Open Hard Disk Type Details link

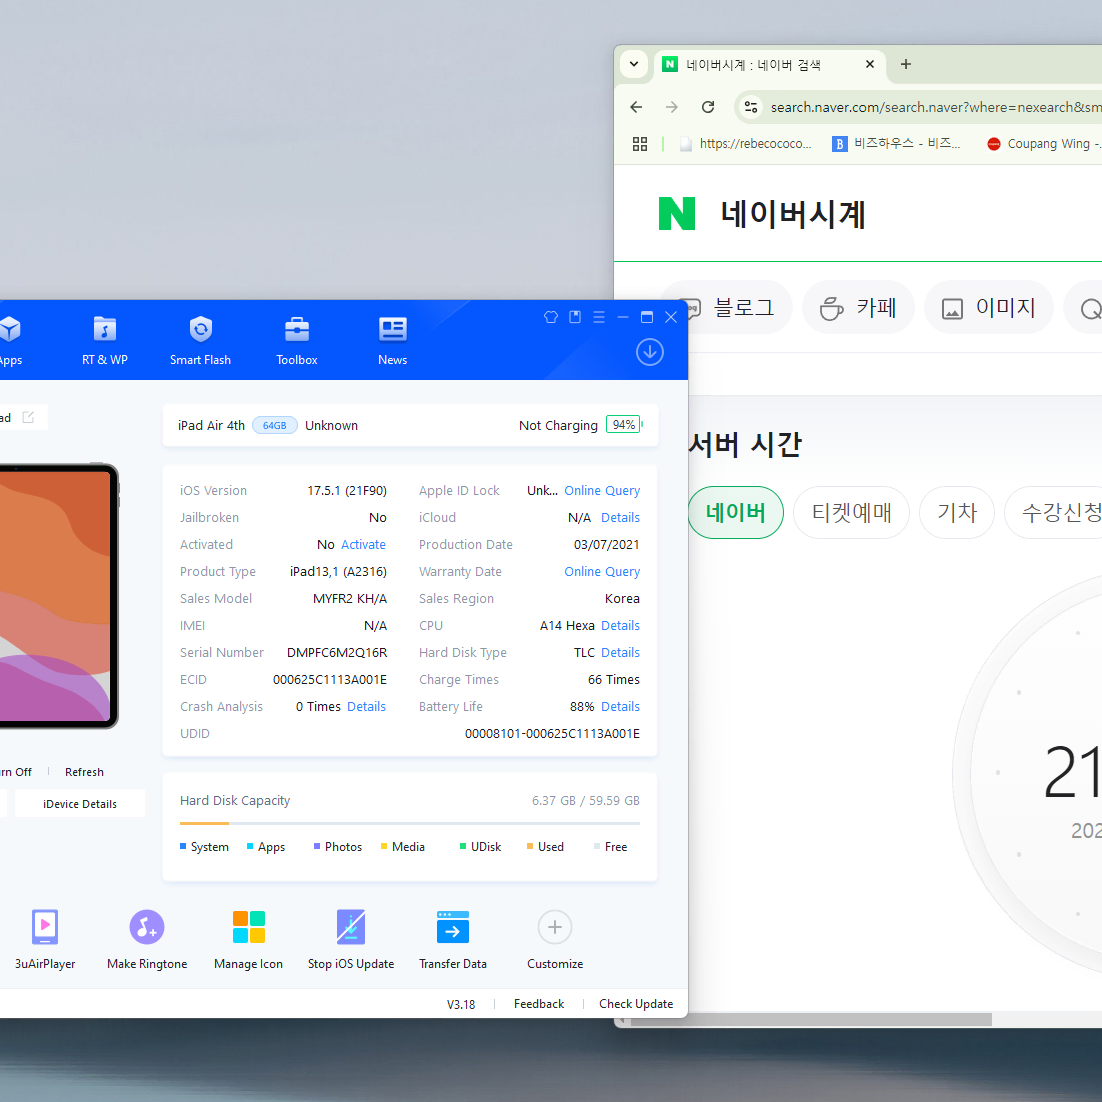pos(620,652)
